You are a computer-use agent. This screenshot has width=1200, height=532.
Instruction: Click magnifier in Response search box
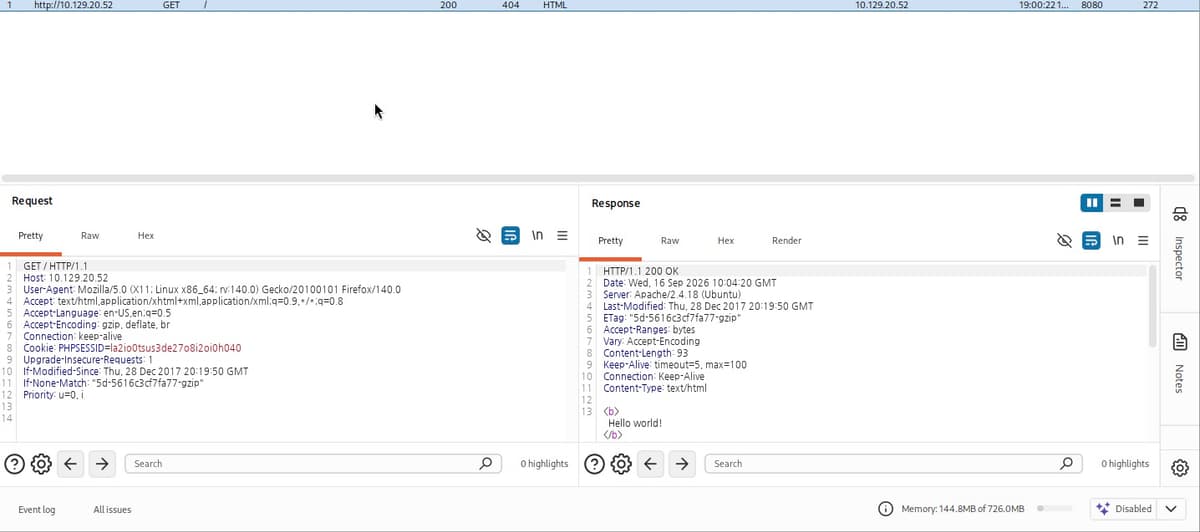(1066, 463)
